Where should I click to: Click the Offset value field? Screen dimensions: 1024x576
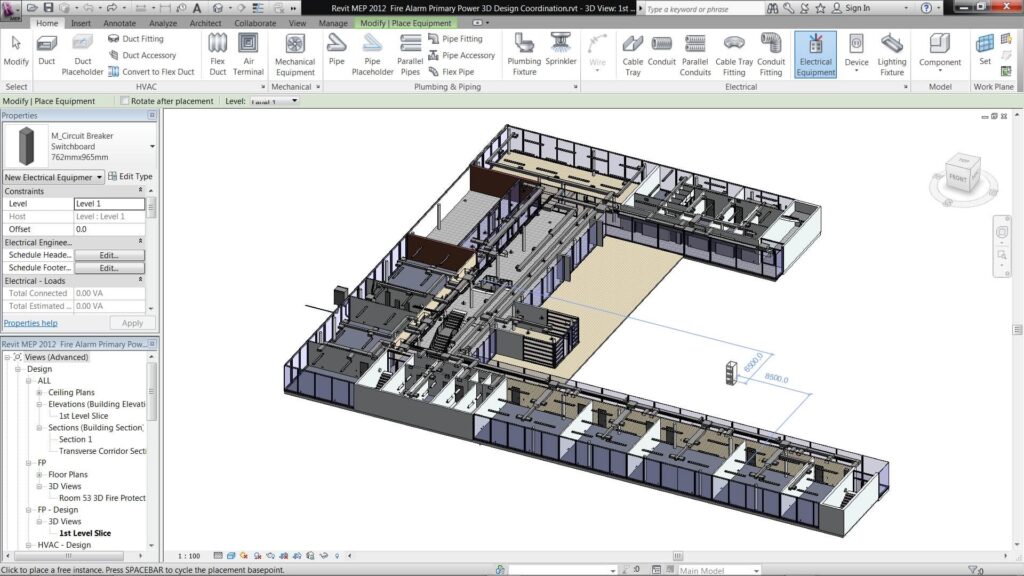109,229
